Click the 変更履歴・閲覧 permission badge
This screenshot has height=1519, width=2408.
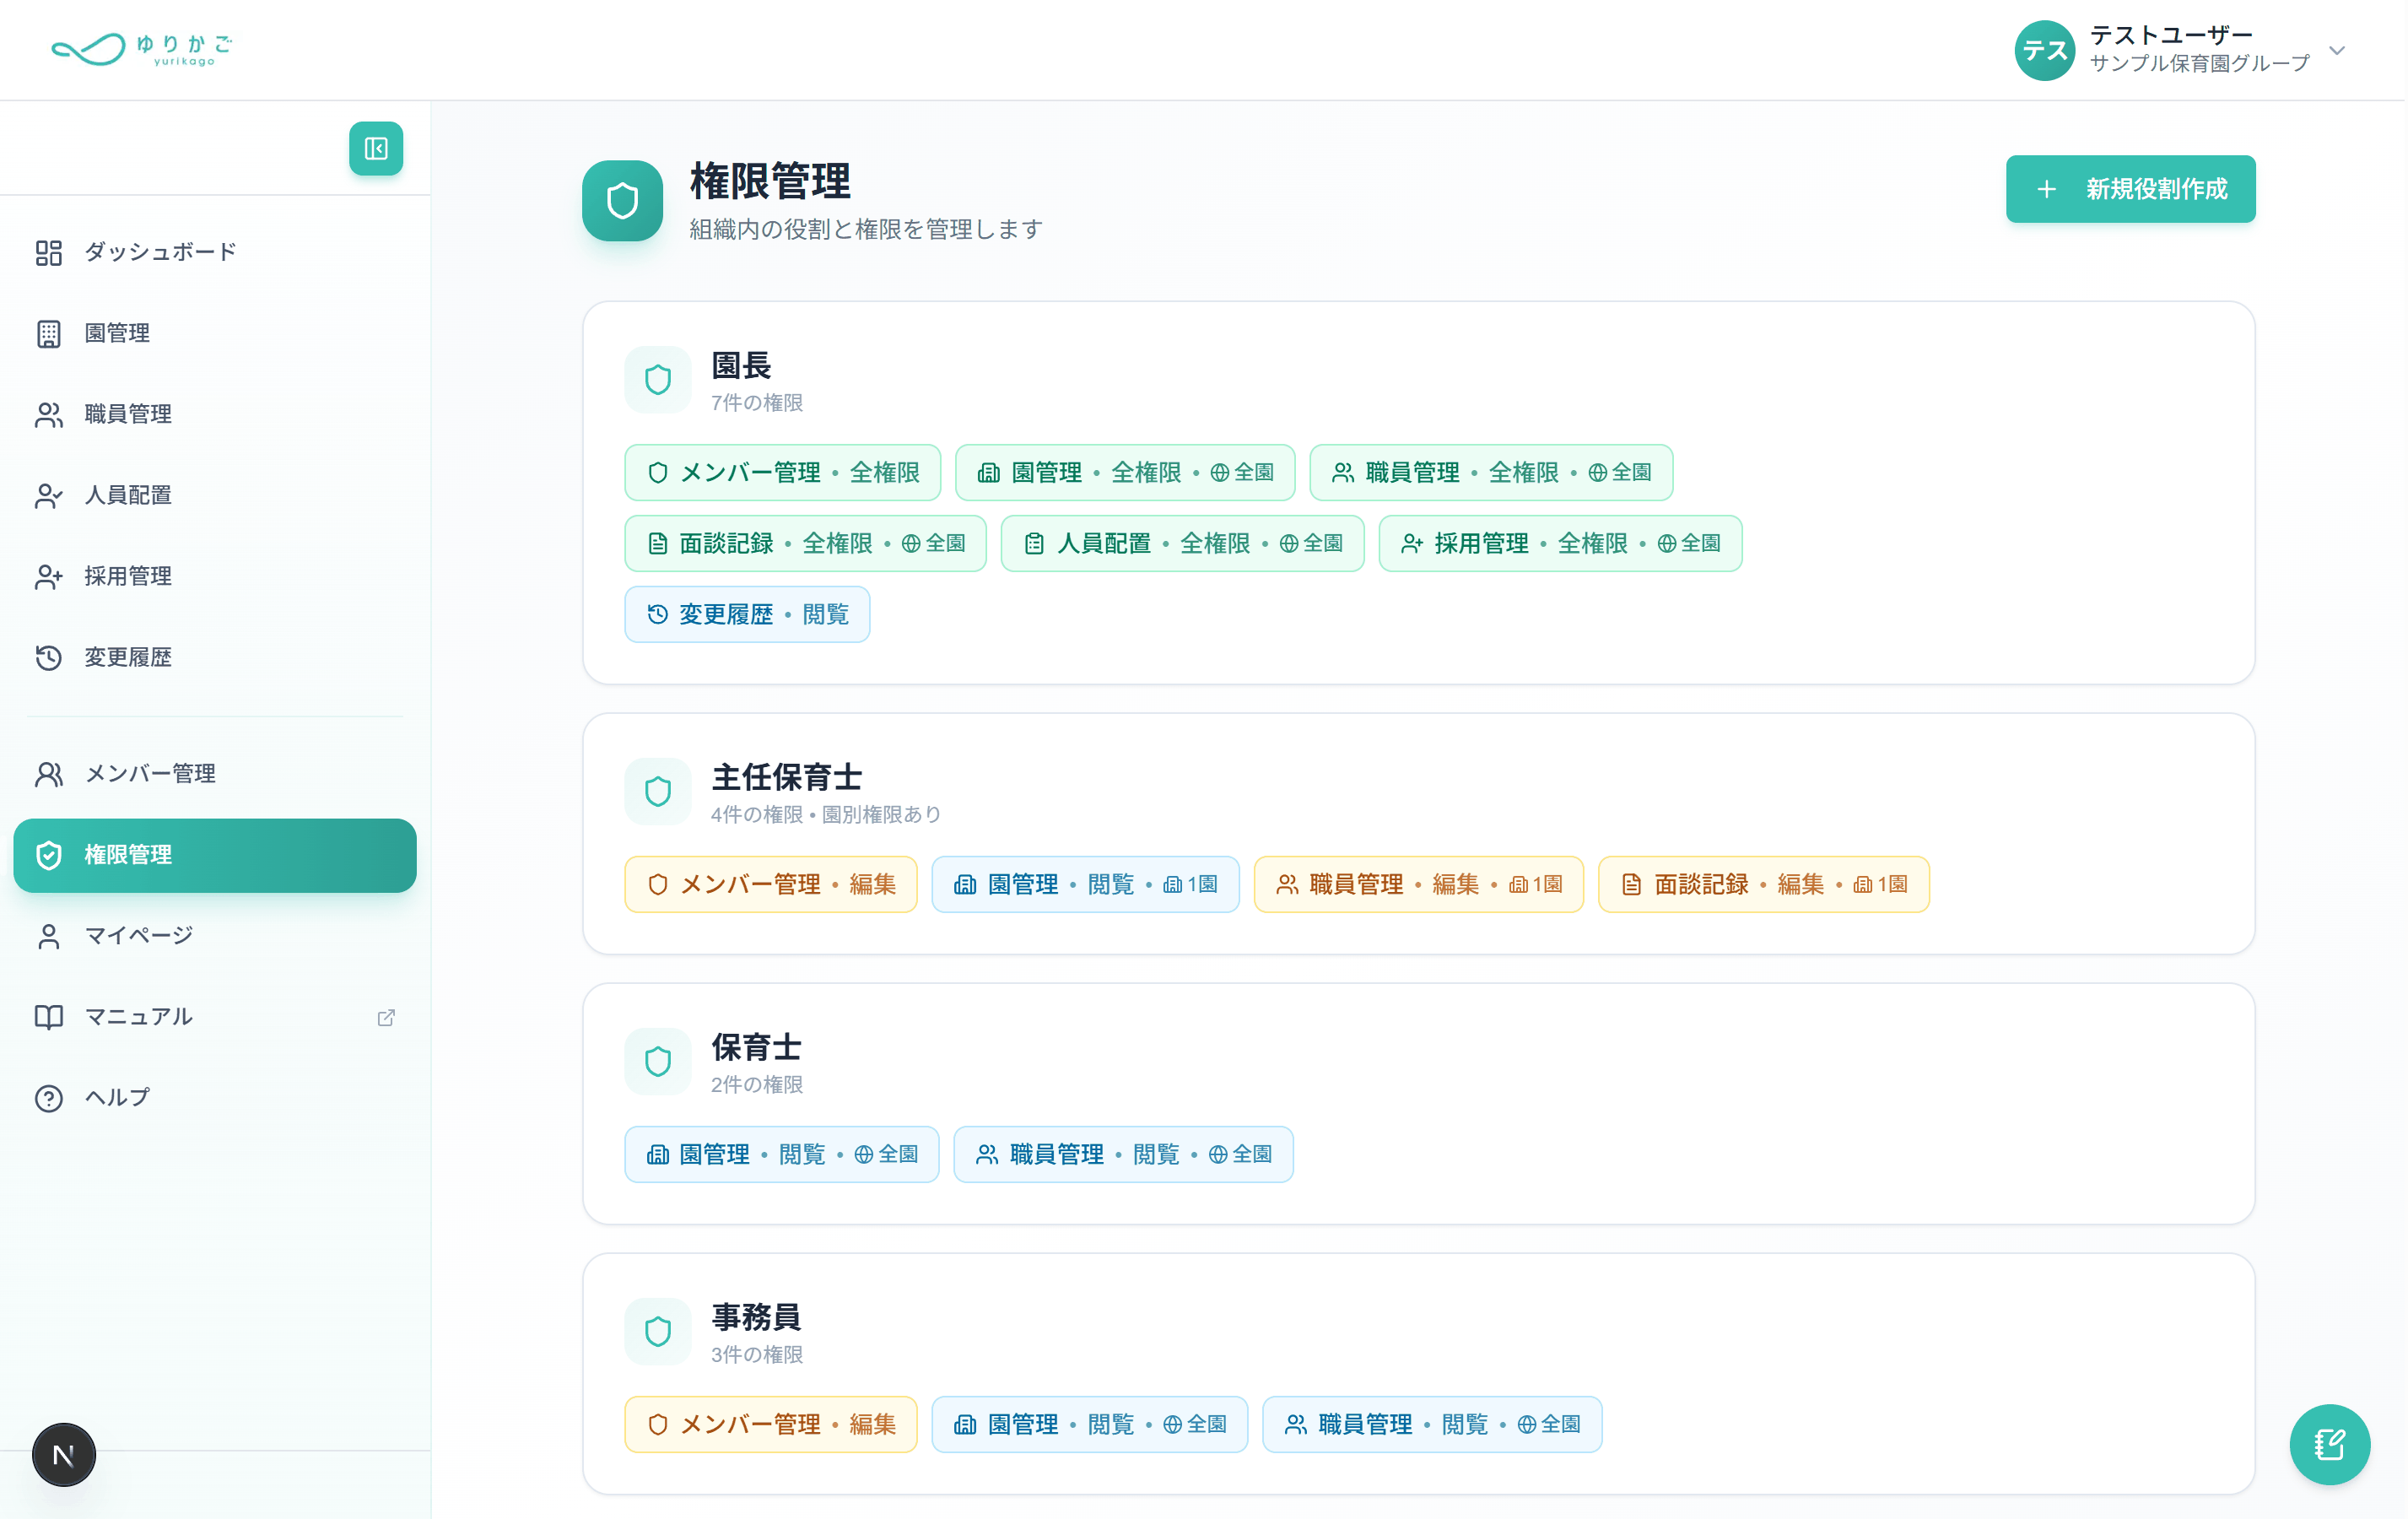(747, 614)
